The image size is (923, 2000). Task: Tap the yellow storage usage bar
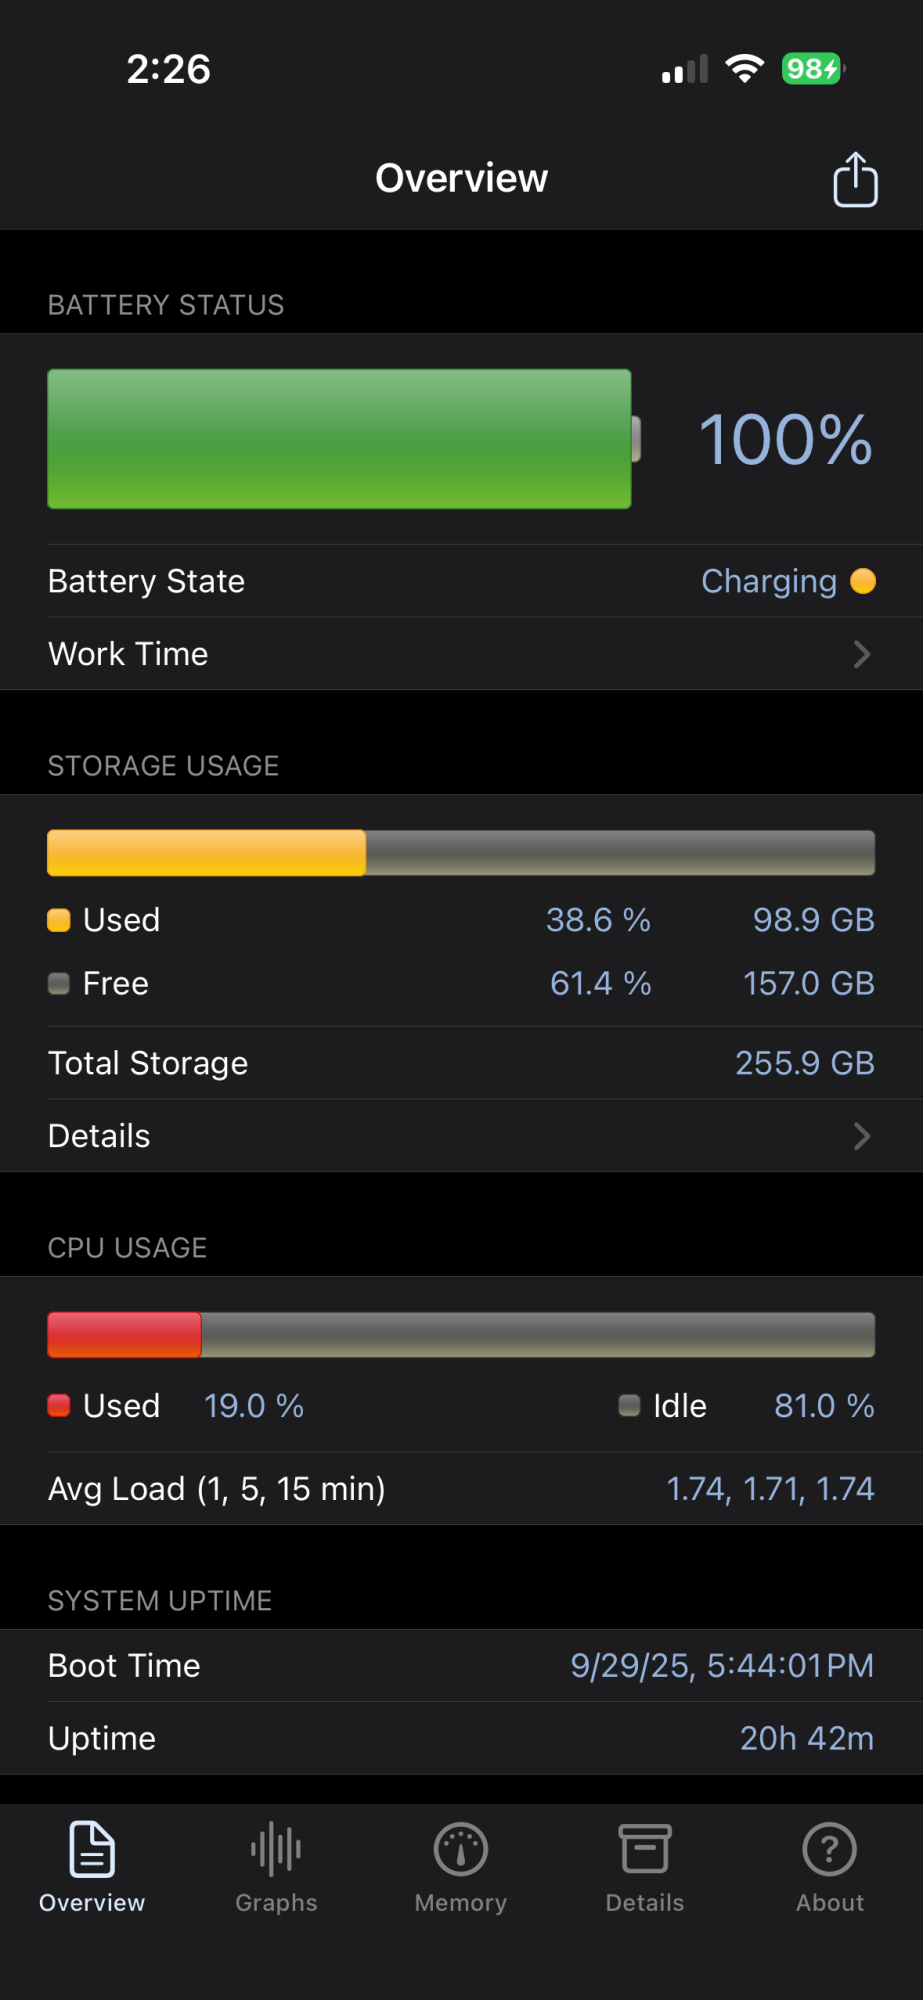(207, 853)
